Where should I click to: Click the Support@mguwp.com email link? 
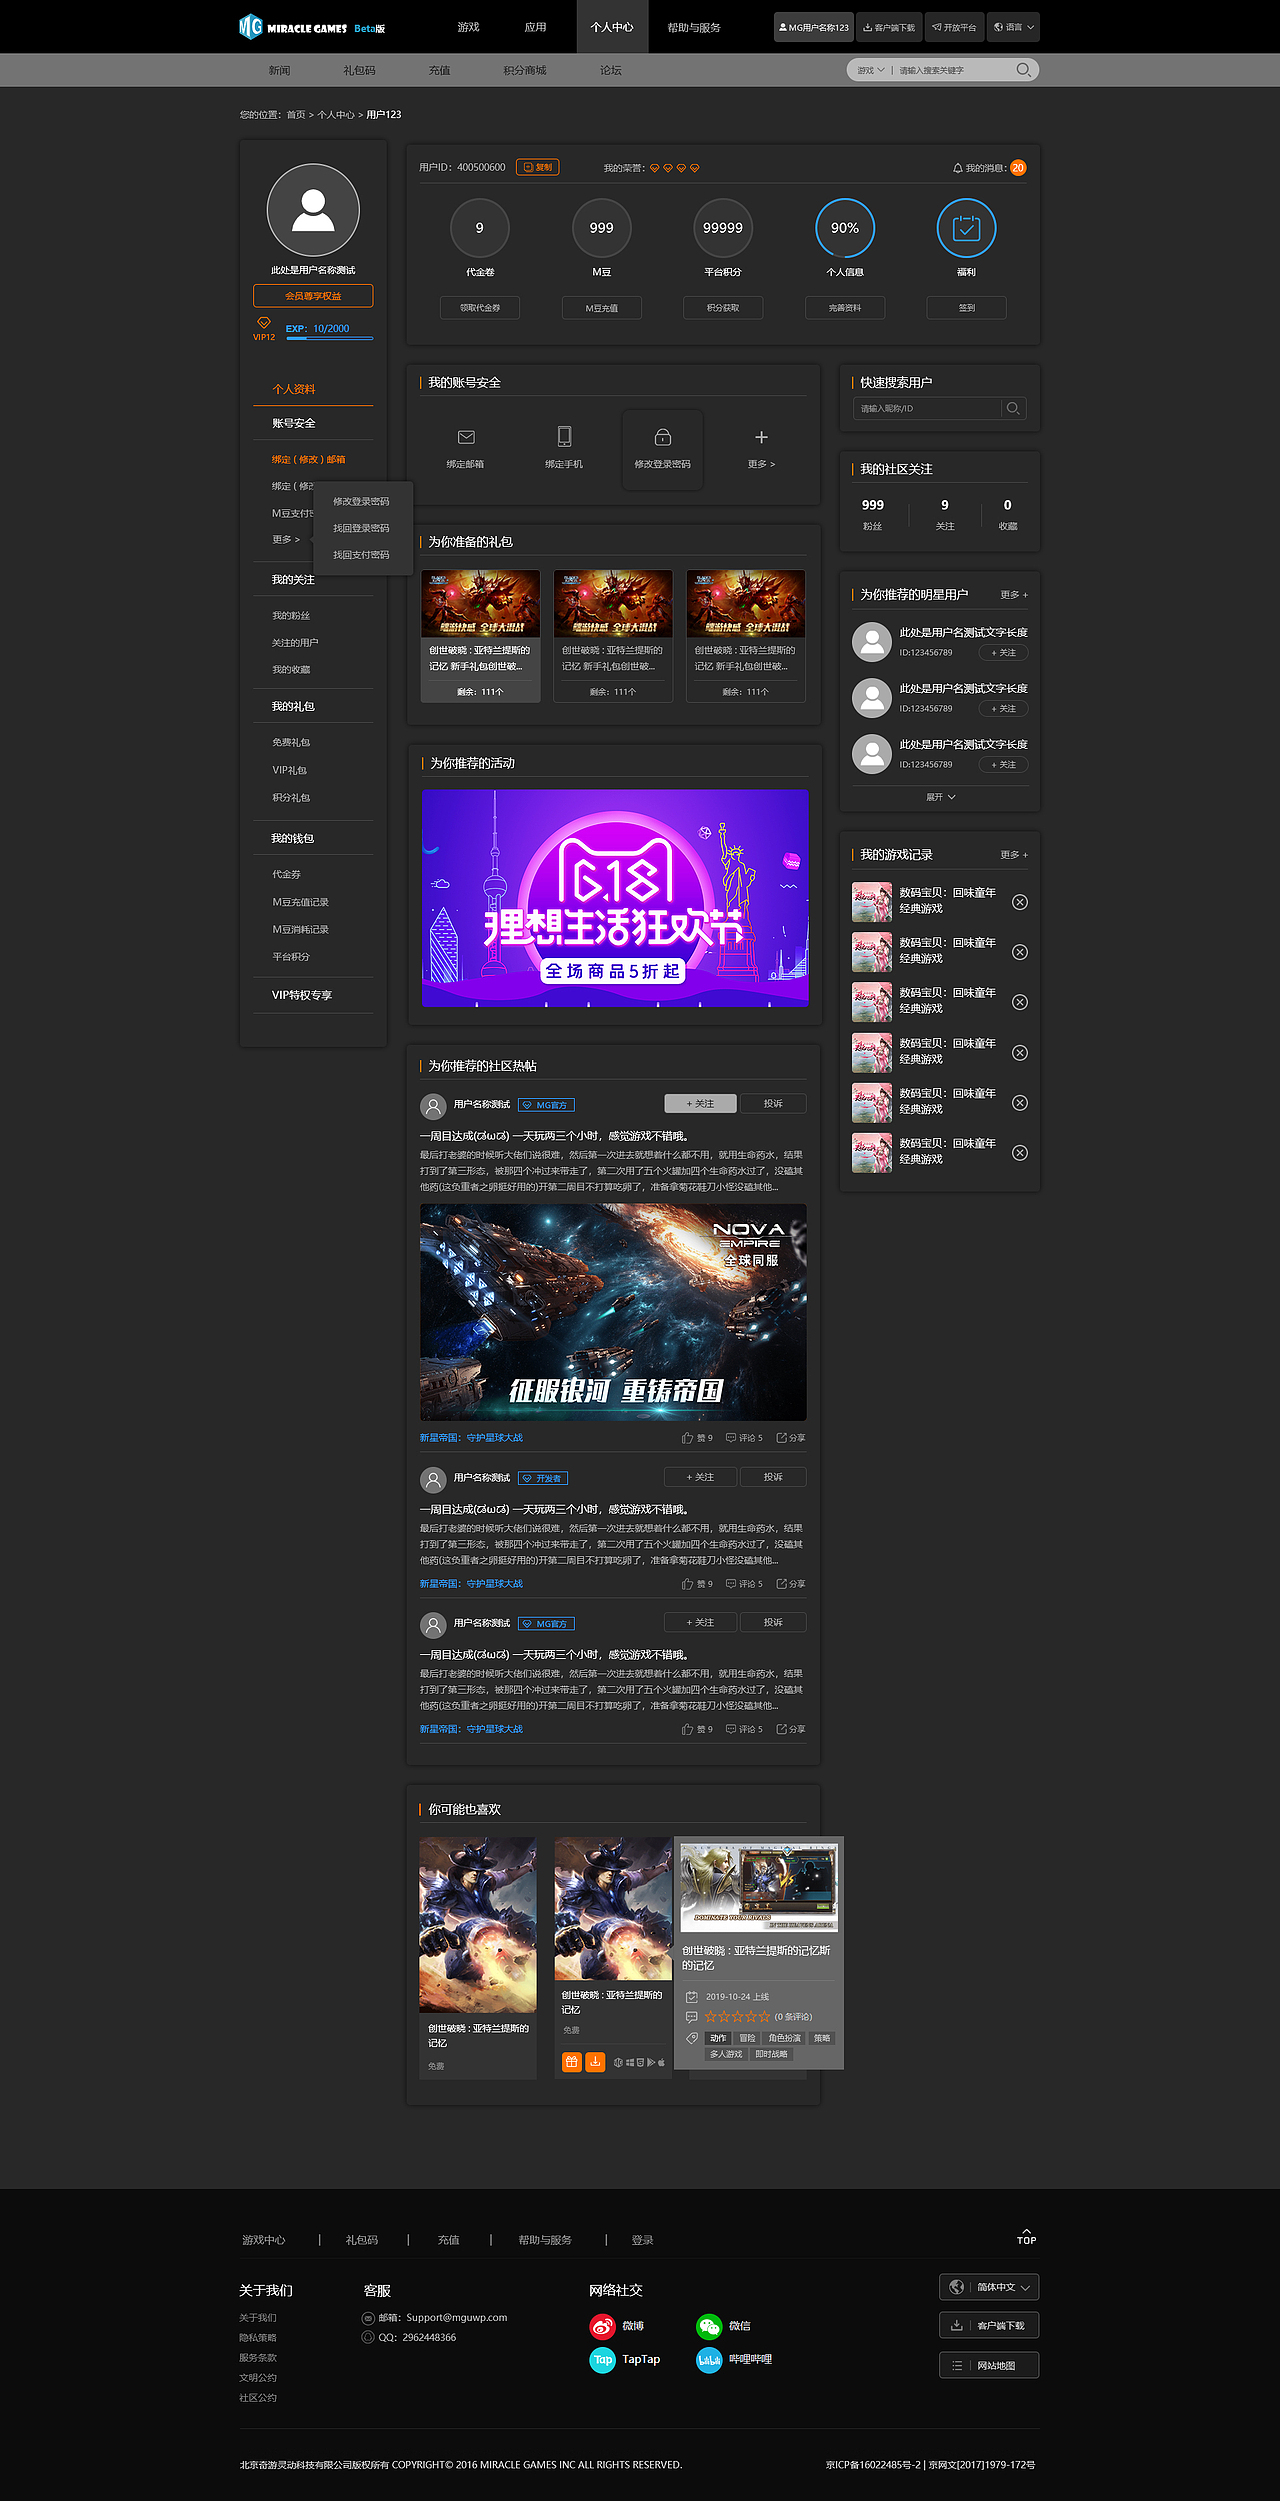coord(456,2317)
